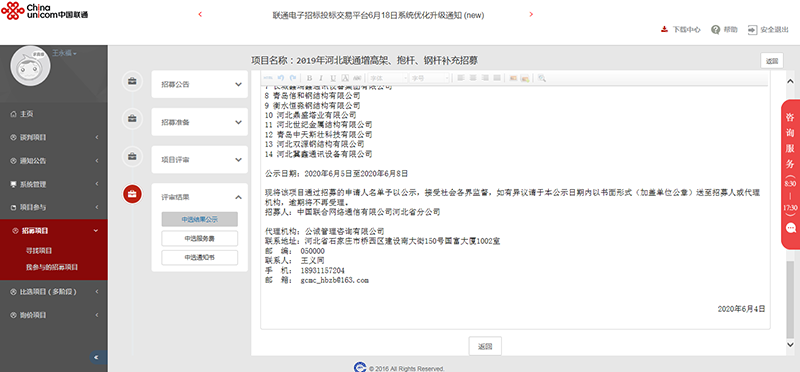
Task: Open the 字号 font size dropdown
Action: coord(430,78)
